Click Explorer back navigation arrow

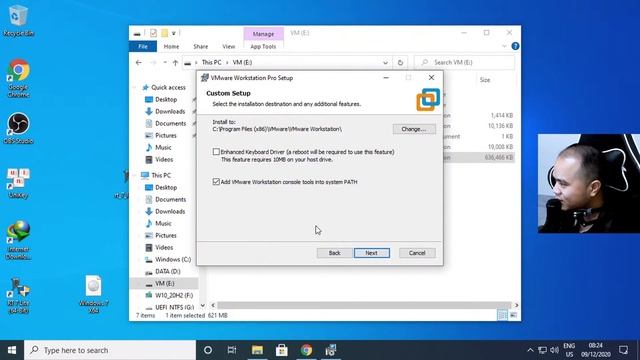pos(139,62)
